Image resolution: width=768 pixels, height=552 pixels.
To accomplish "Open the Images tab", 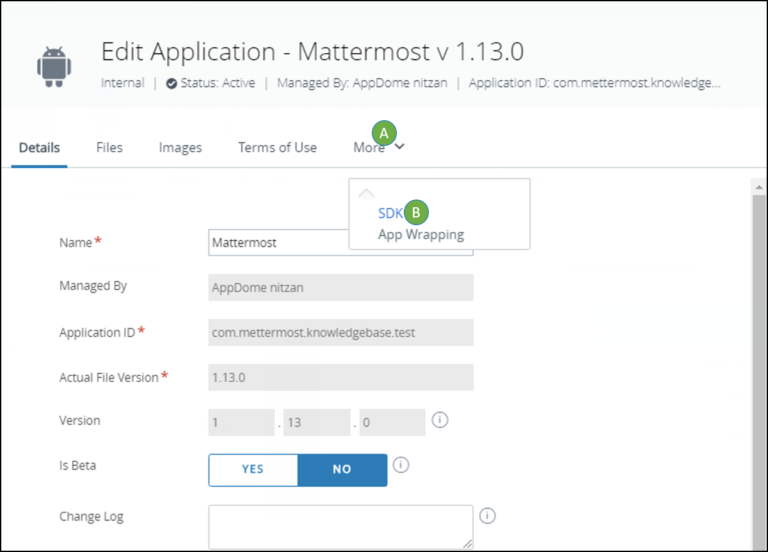I will pyautogui.click(x=180, y=148).
